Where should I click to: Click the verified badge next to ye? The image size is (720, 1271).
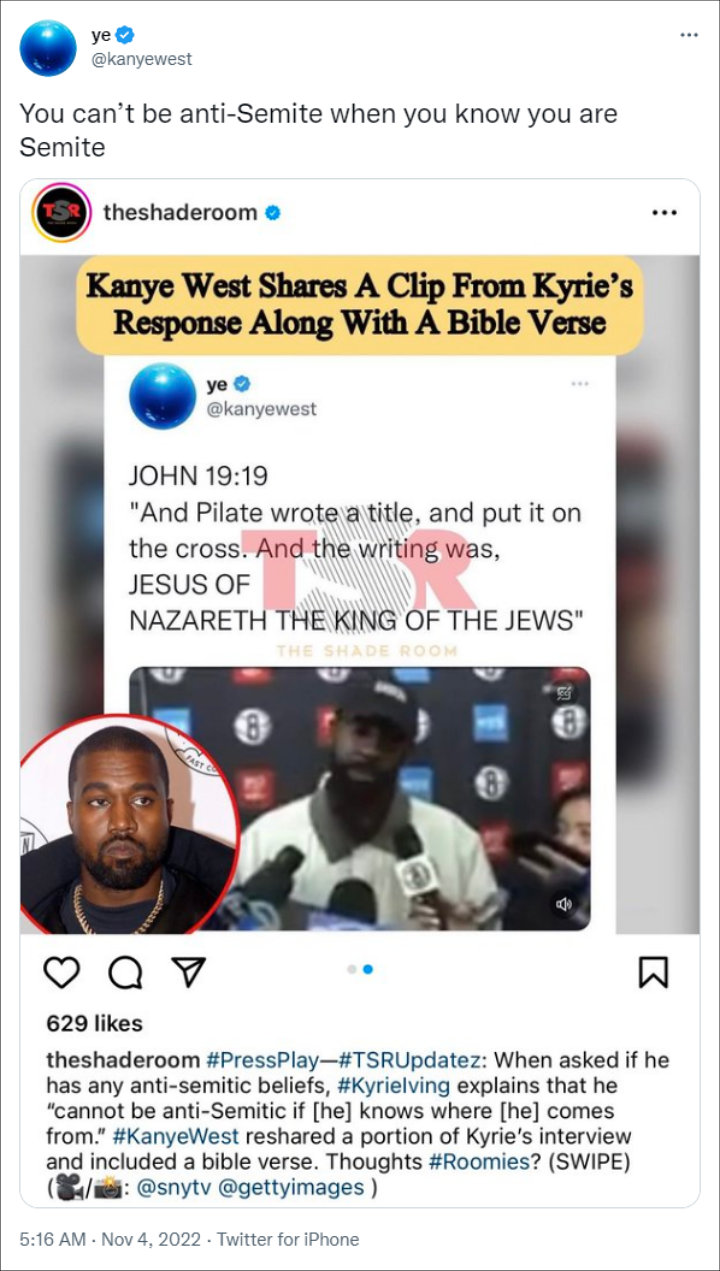pos(125,35)
